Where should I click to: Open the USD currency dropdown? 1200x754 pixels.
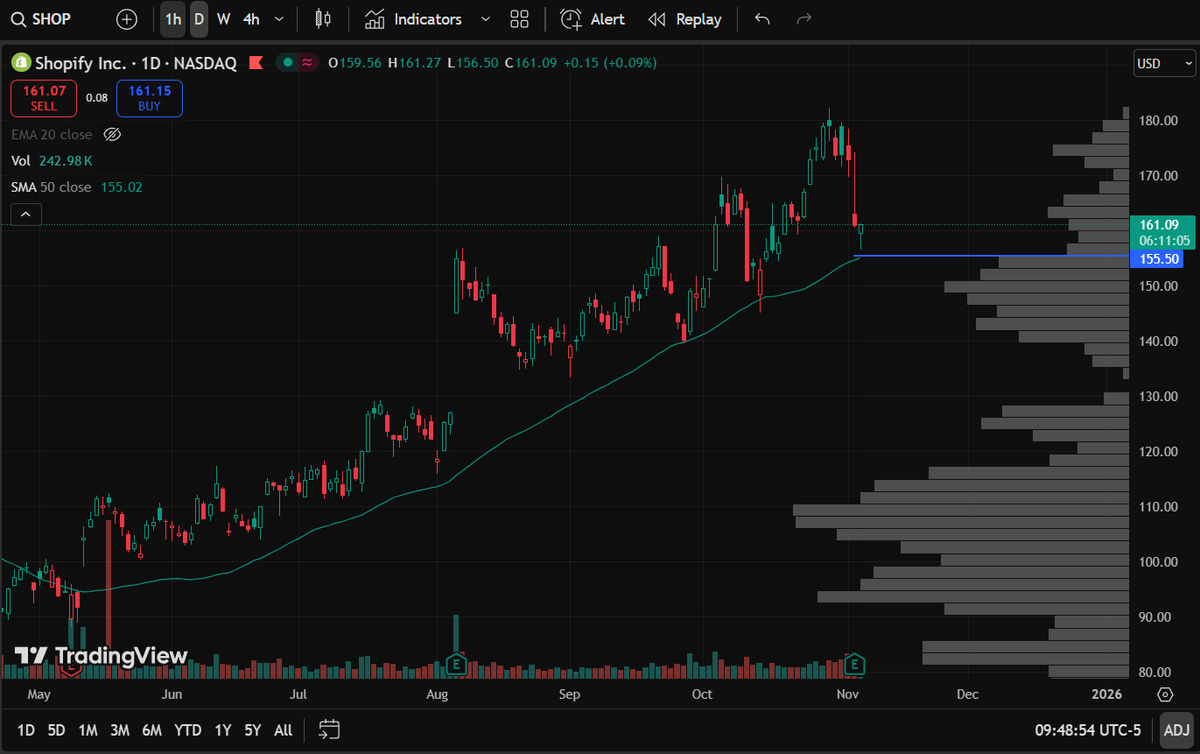pos(1164,63)
